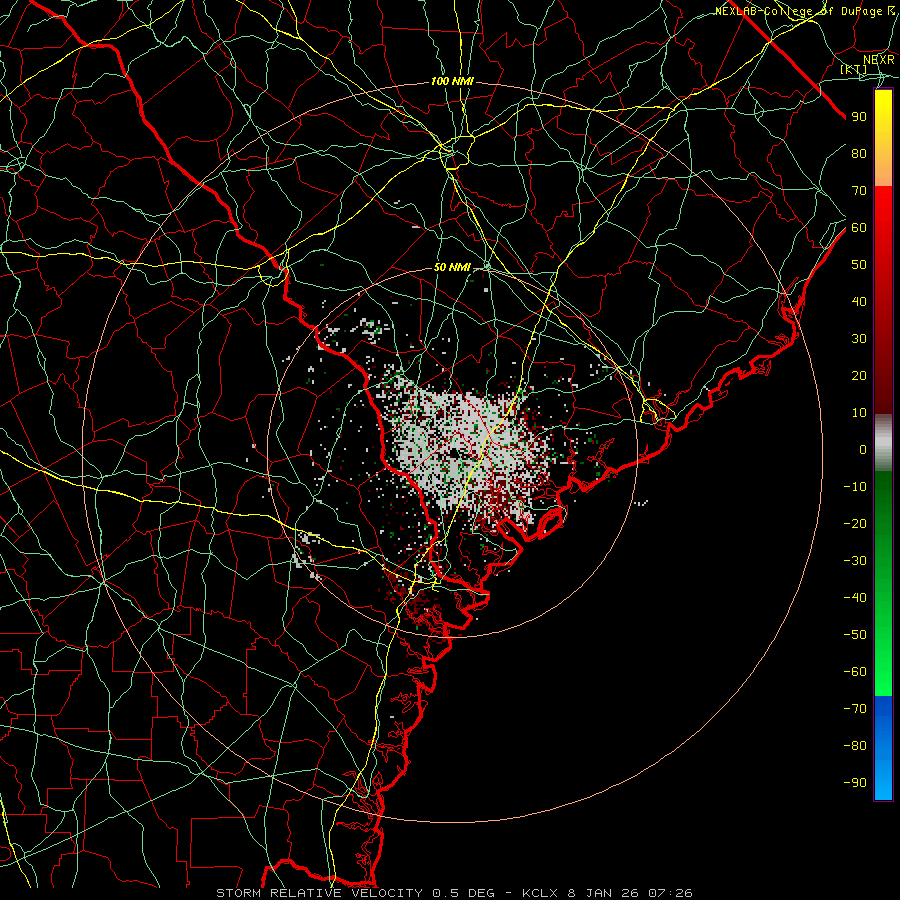Click the NEXR label above the scale
The image size is (900, 900).
(x=878, y=60)
